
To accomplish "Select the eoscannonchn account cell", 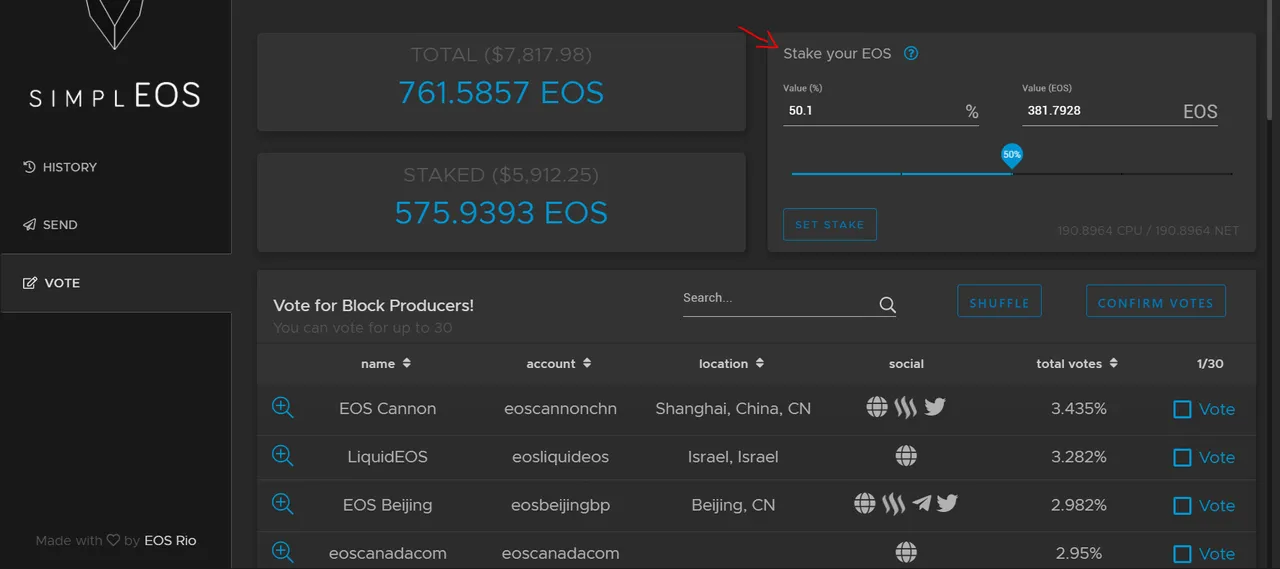I will point(558,408).
